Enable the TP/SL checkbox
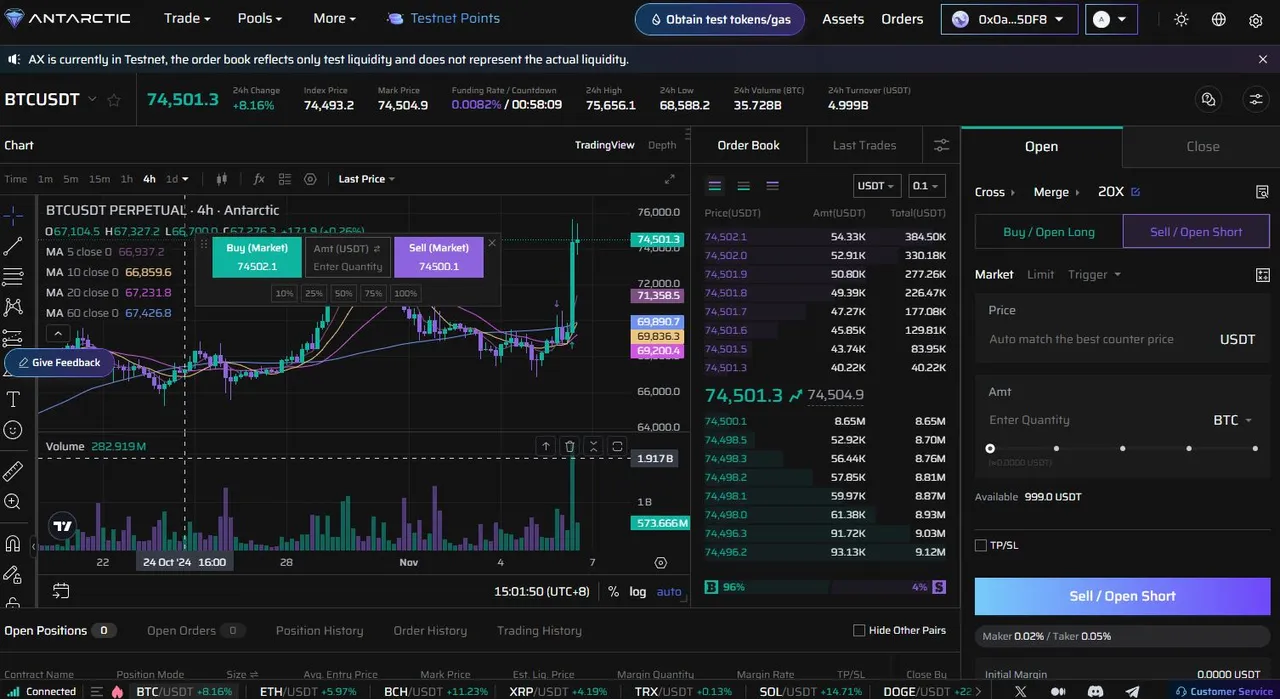The width and height of the screenshot is (1280, 699). click(981, 545)
